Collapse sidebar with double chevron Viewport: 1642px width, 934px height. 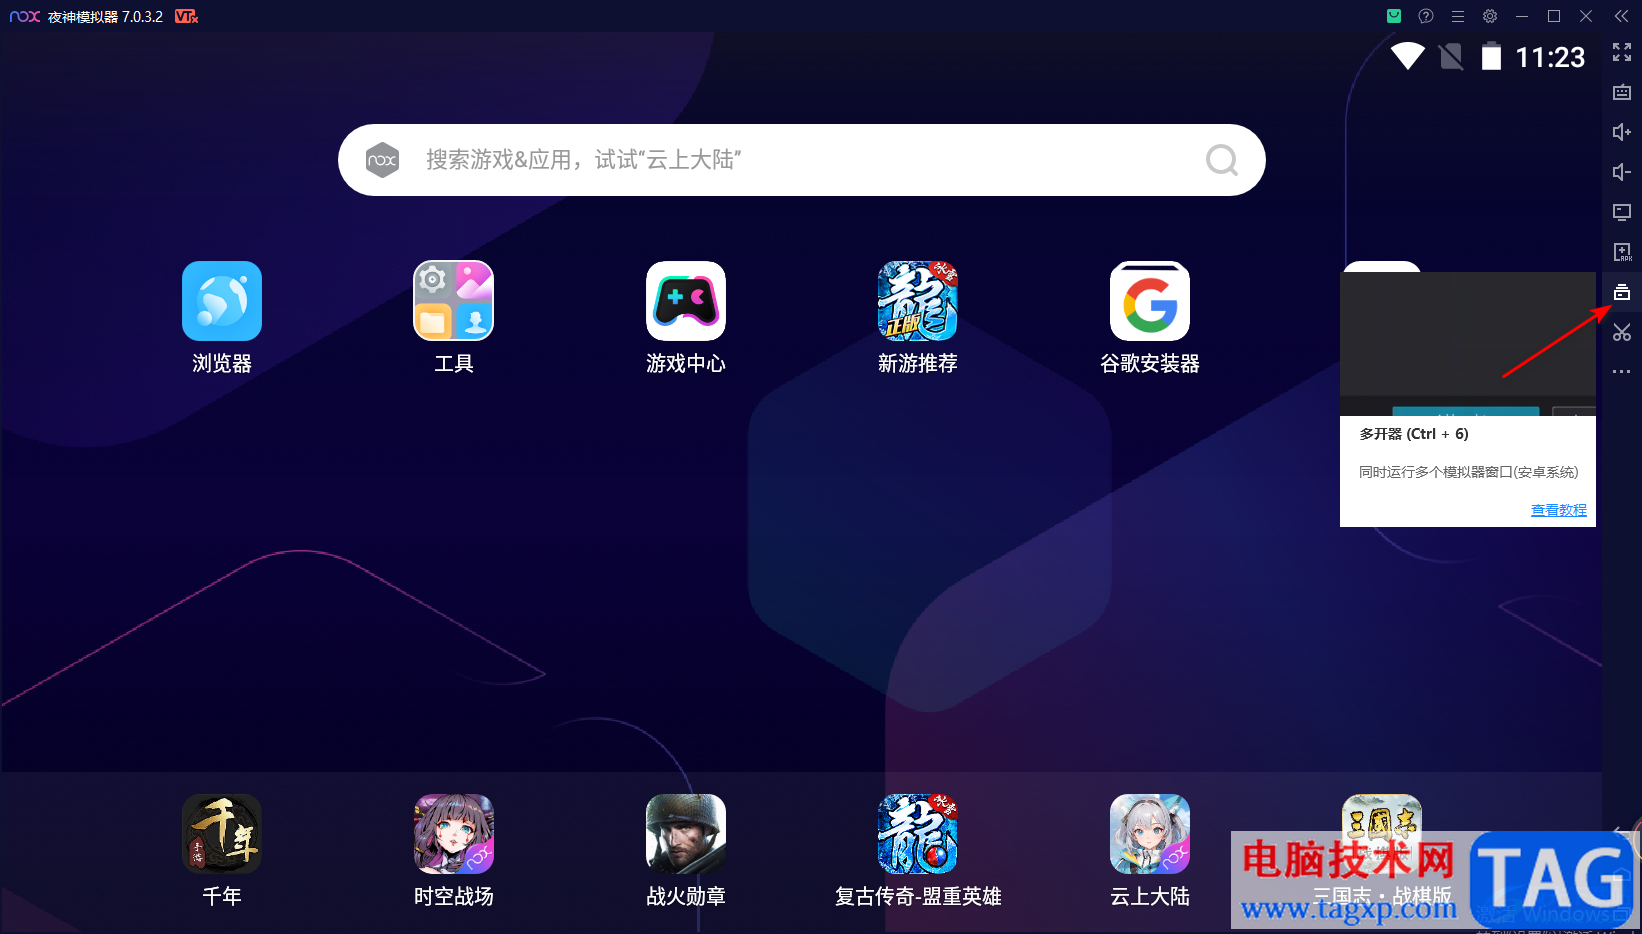[1622, 16]
